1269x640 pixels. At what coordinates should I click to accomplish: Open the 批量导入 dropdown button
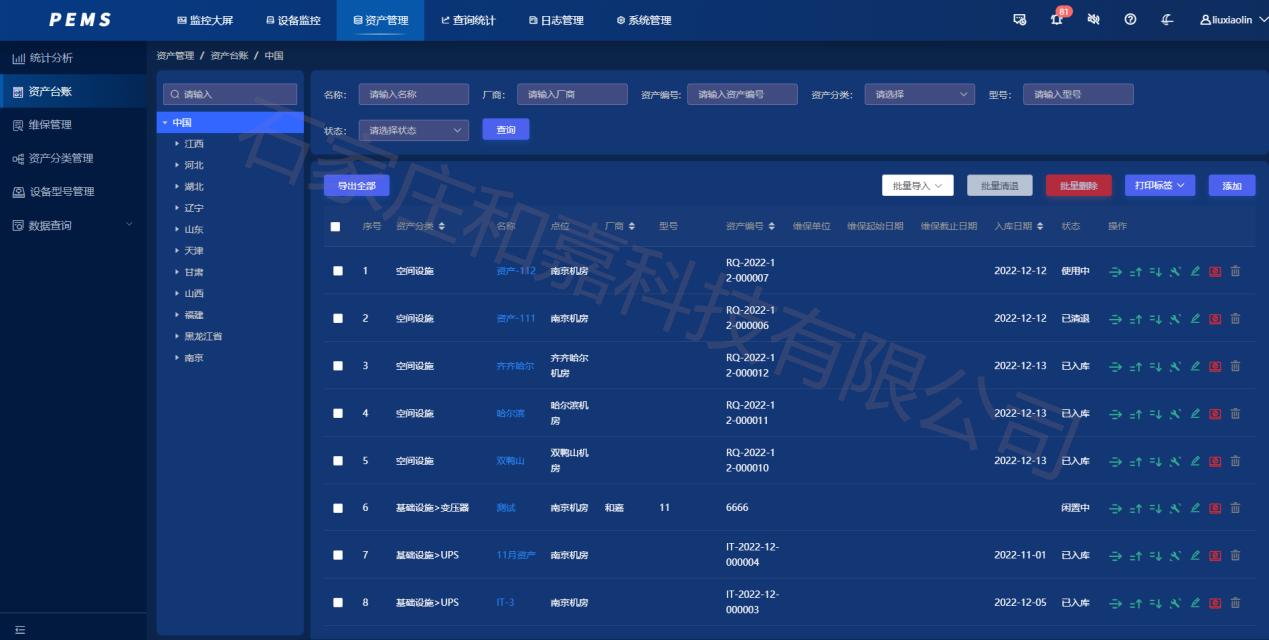point(917,186)
